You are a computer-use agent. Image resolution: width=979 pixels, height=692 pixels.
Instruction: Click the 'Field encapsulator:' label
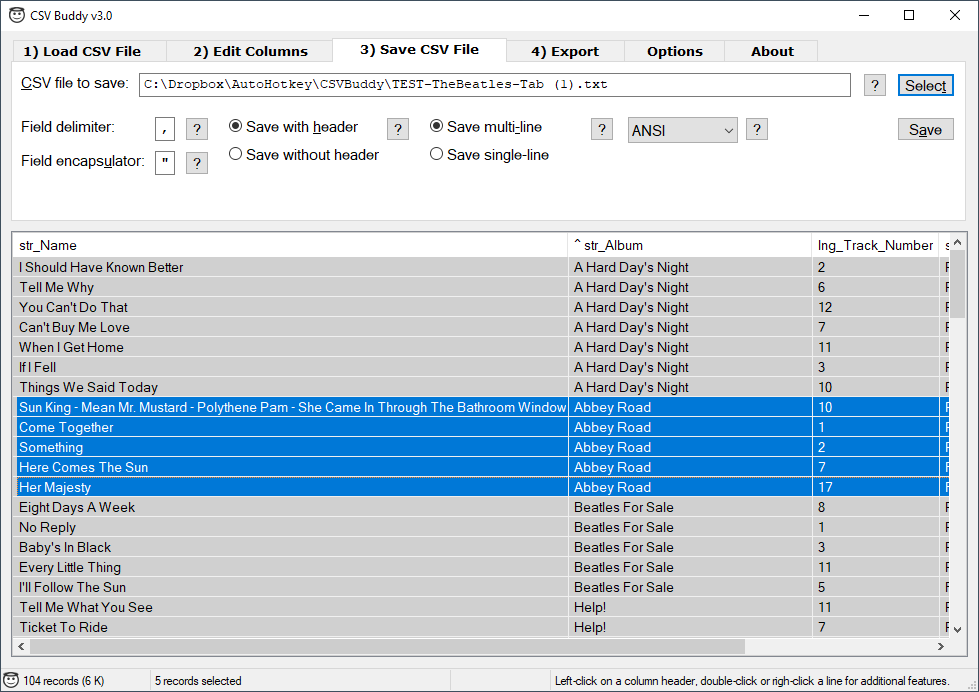click(83, 161)
